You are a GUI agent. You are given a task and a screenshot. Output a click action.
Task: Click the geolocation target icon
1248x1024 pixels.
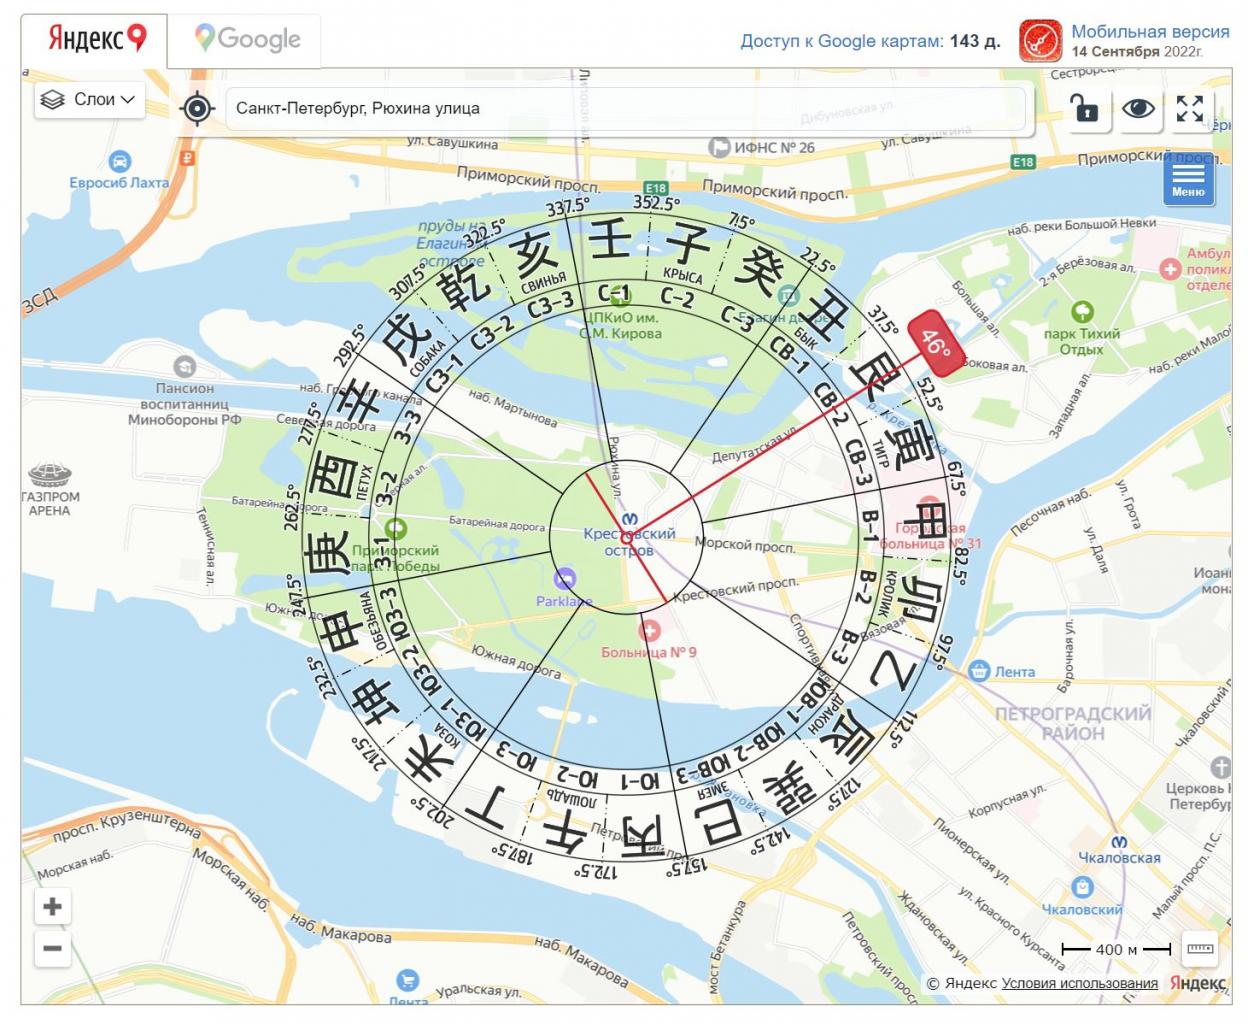point(197,108)
